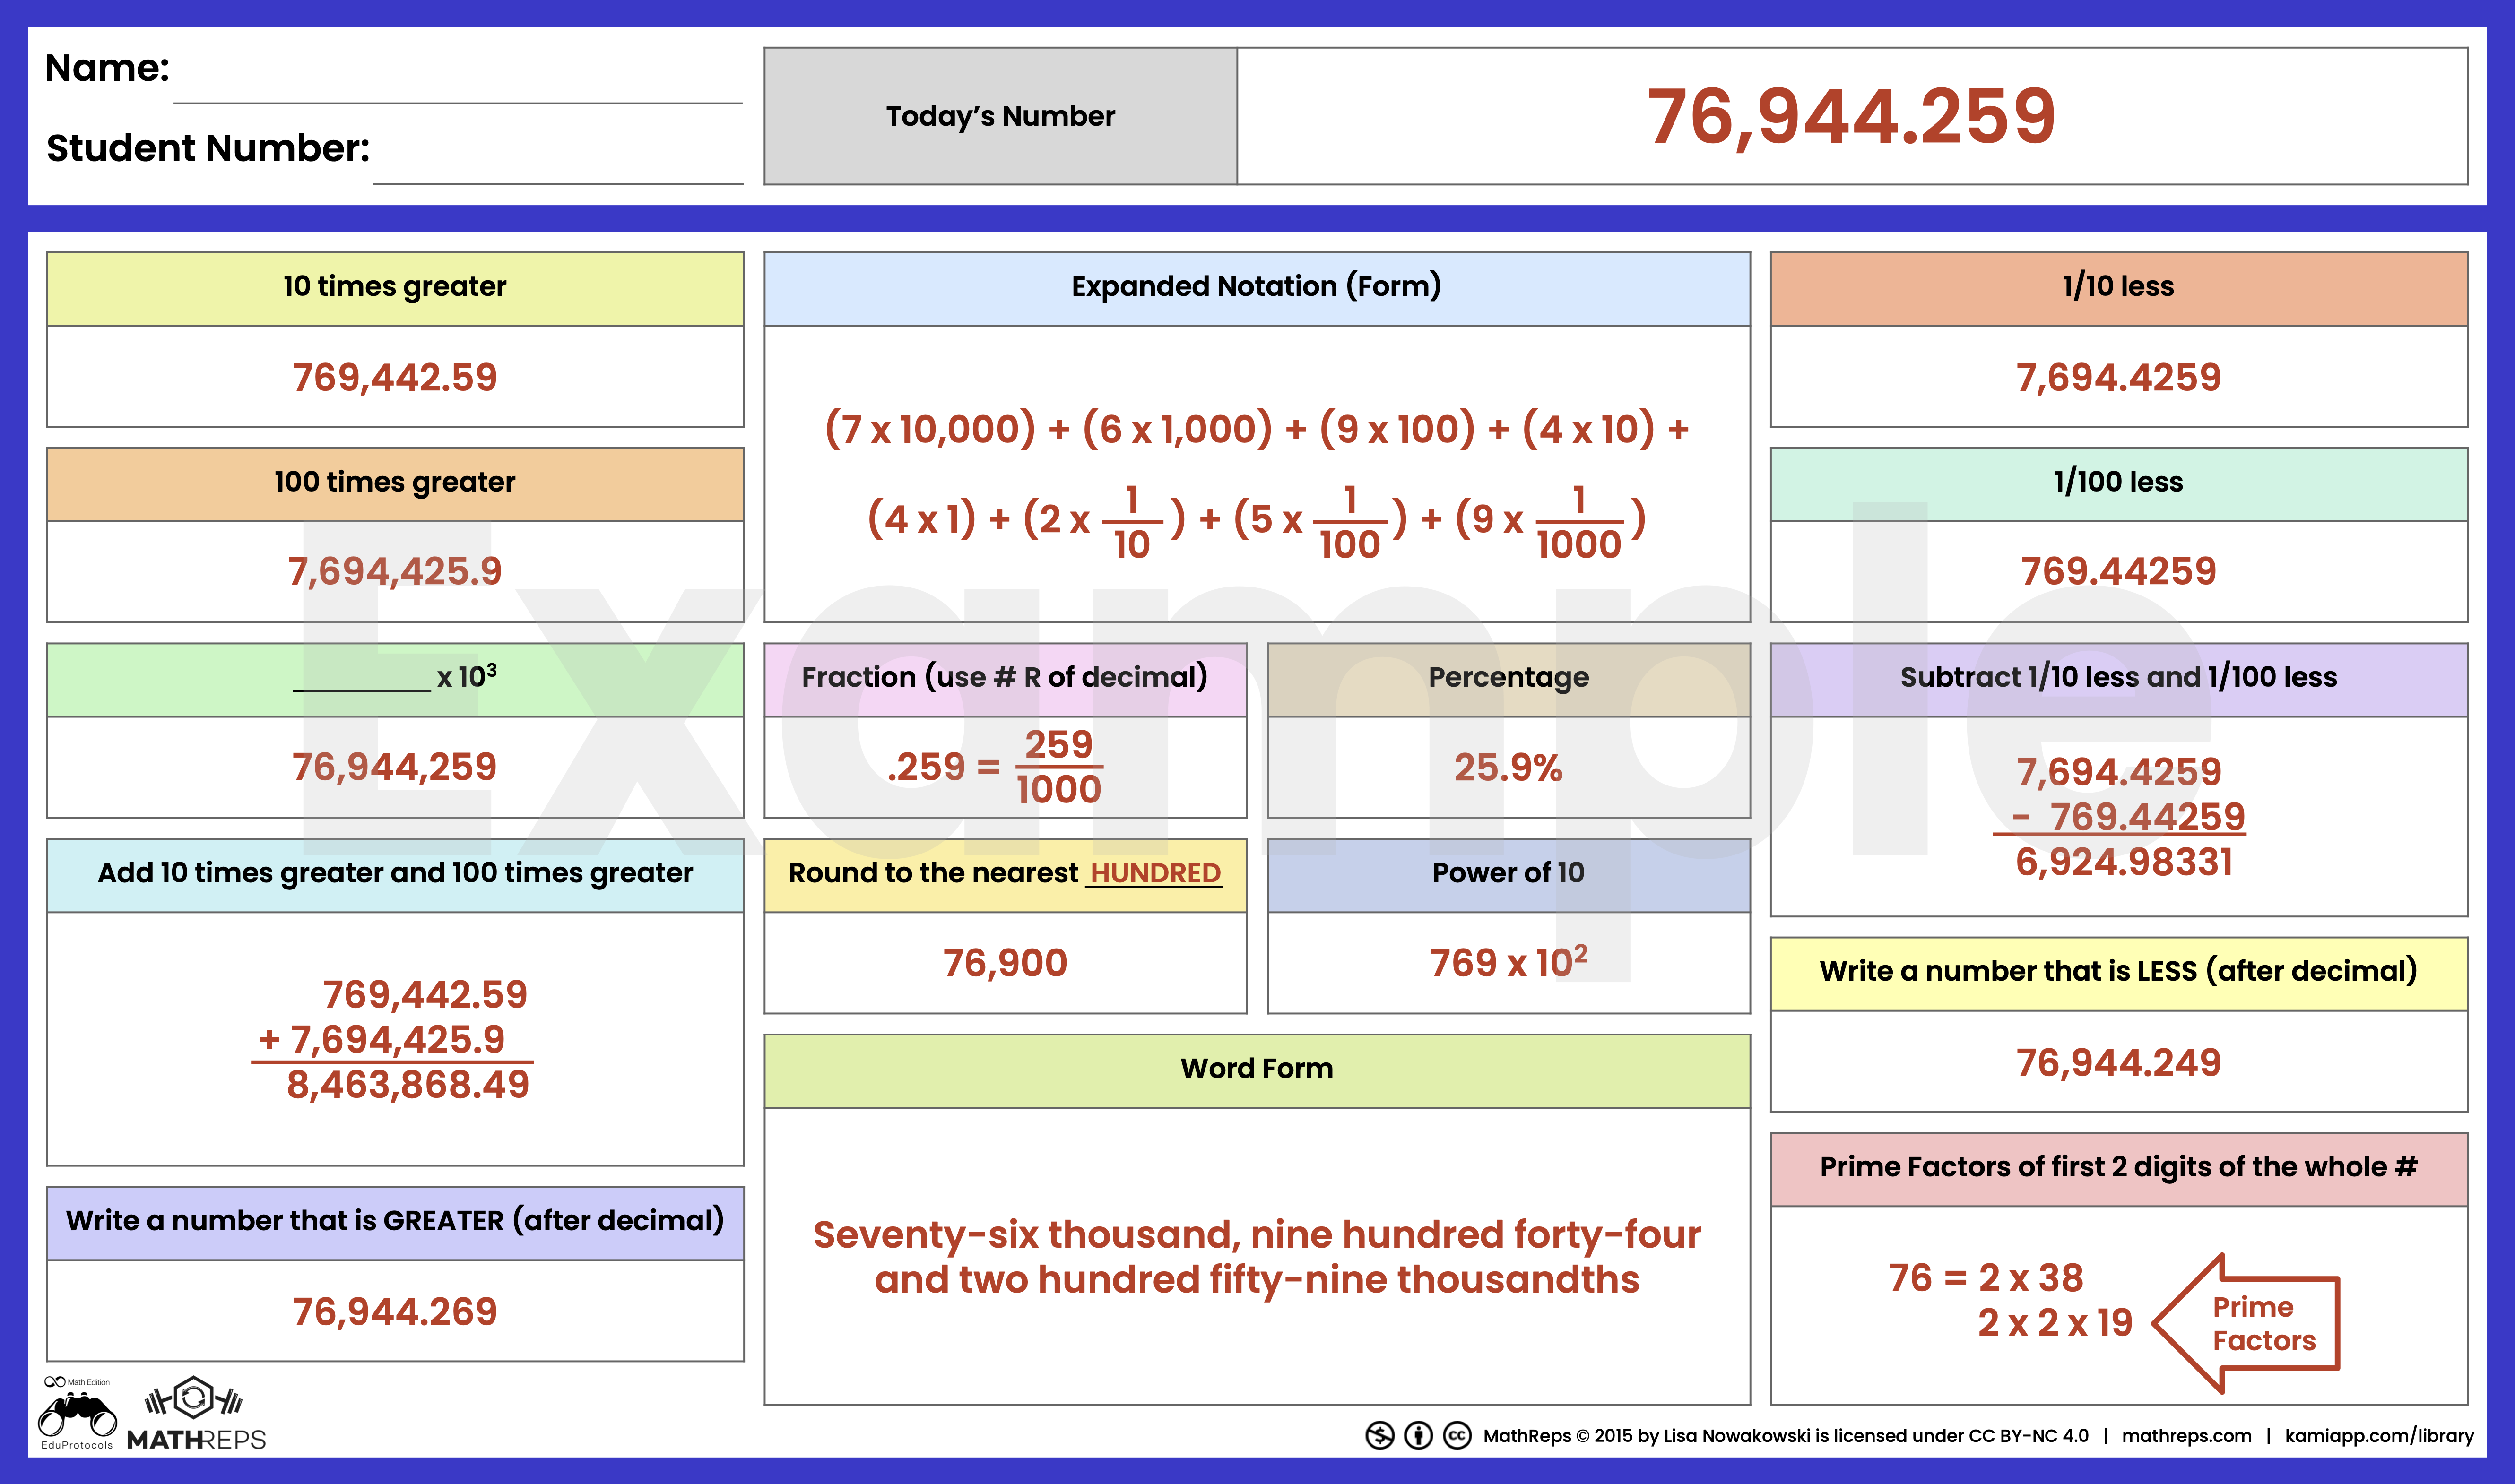Click the Creative Commons CC icon

[x=1457, y=1436]
